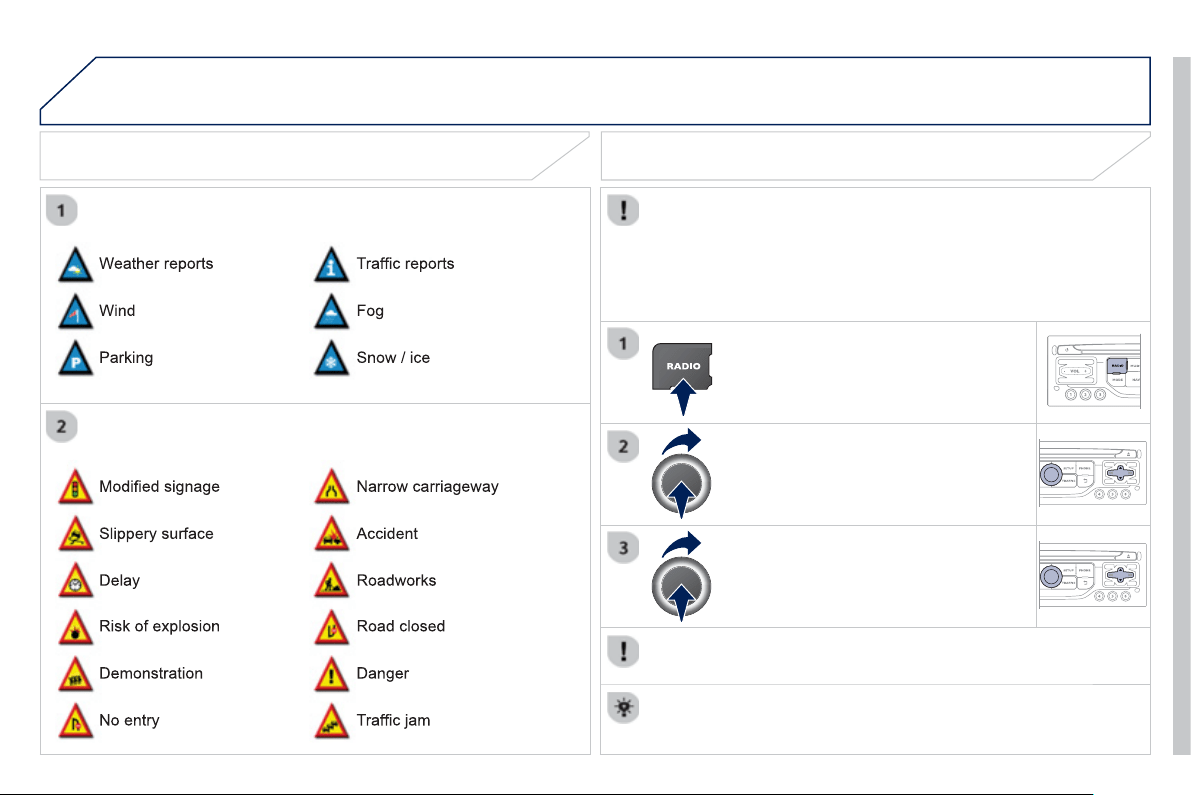Click the Delay clock warning icon
Viewport: 1192px width, 795px height.
click(x=75, y=581)
